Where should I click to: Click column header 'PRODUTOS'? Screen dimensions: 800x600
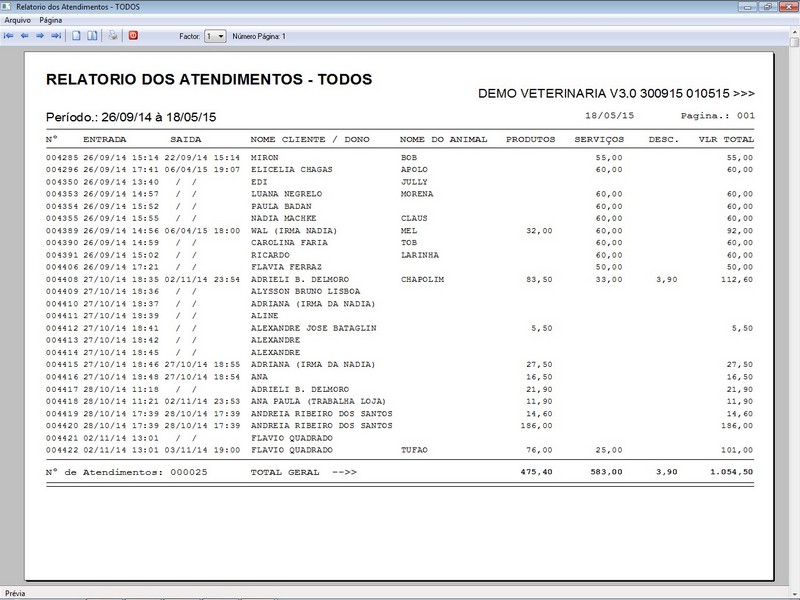531,139
